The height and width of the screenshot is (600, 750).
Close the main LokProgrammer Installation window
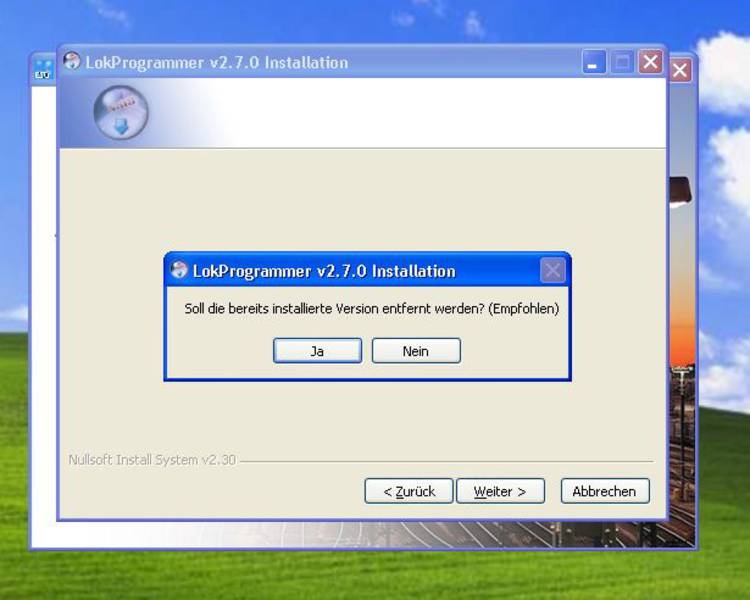pyautogui.click(x=651, y=63)
